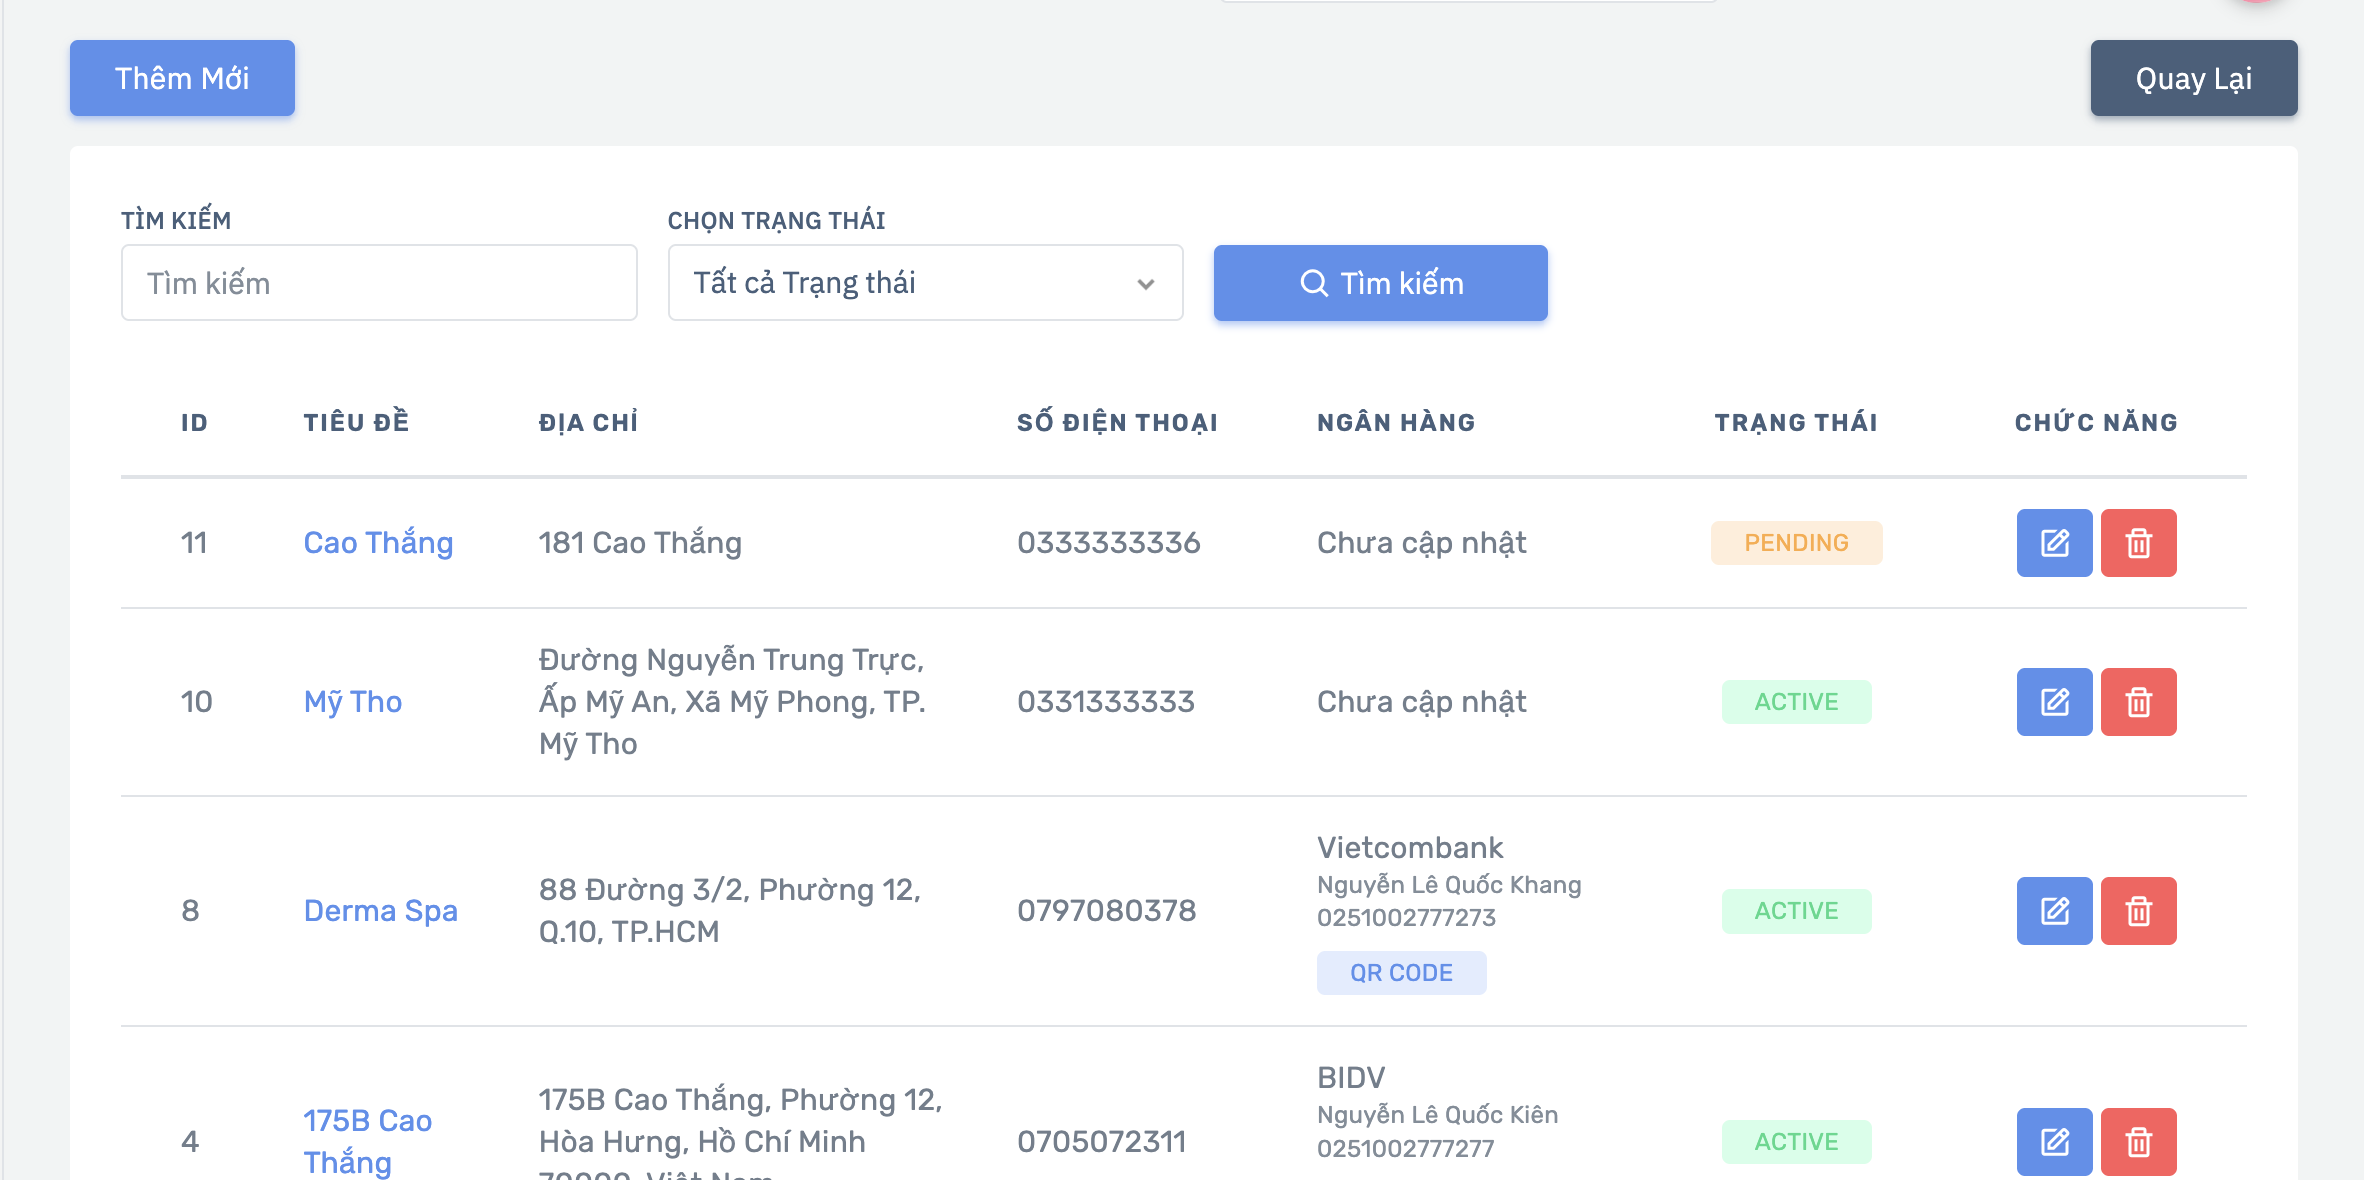Show the Vietcombank QR CODE
This screenshot has width=2364, height=1180.
pyautogui.click(x=1401, y=973)
